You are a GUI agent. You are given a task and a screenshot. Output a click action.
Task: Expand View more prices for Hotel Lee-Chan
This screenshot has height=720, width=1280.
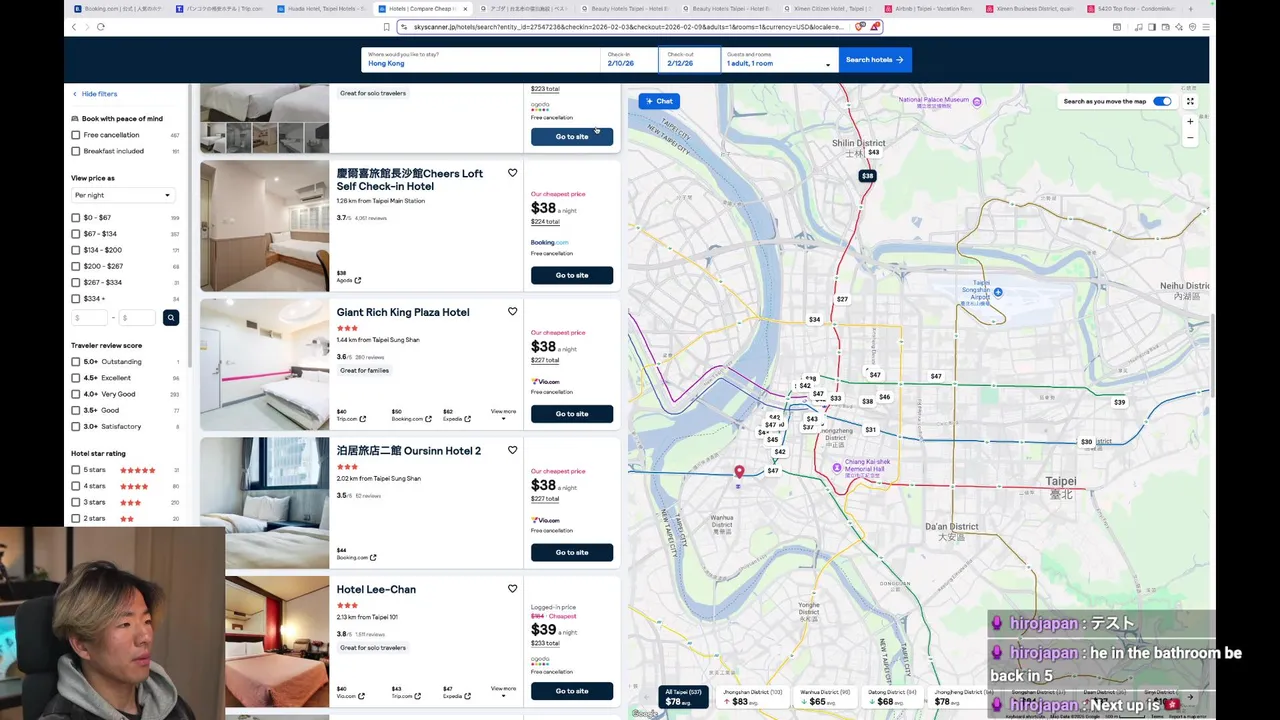(x=503, y=691)
